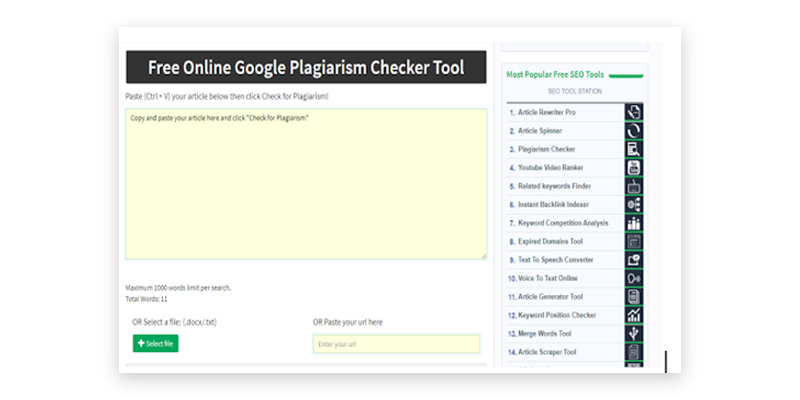Click the Keyword Competition Analysis icon
Viewport: 800px width, 400px height.
pyautogui.click(x=634, y=223)
